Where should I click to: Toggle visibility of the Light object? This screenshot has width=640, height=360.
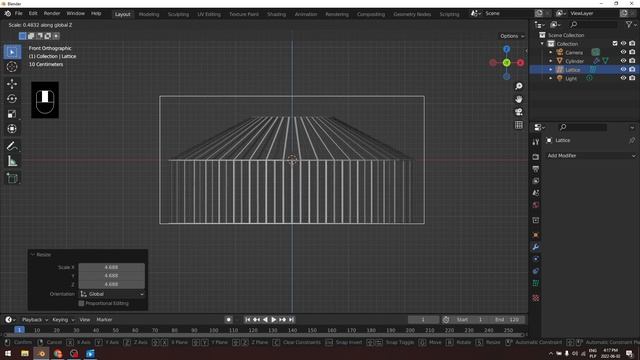pos(623,78)
